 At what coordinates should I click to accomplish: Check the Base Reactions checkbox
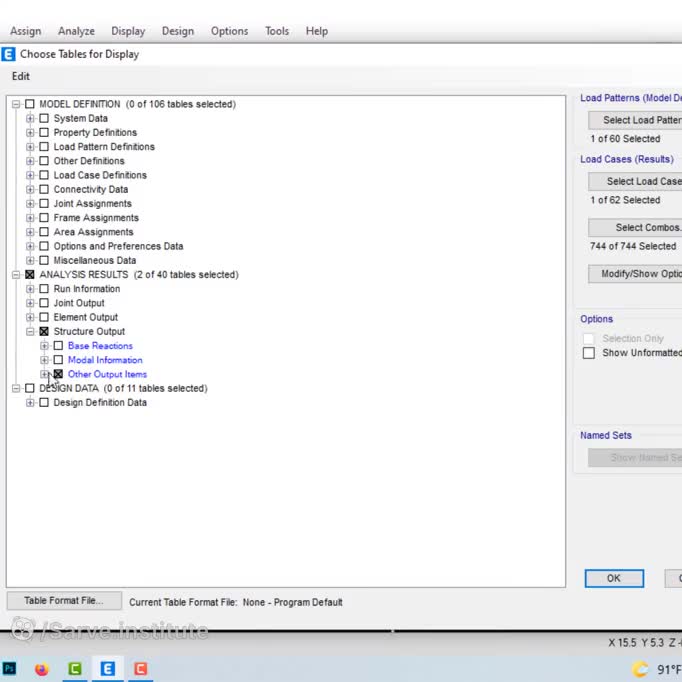[58, 346]
